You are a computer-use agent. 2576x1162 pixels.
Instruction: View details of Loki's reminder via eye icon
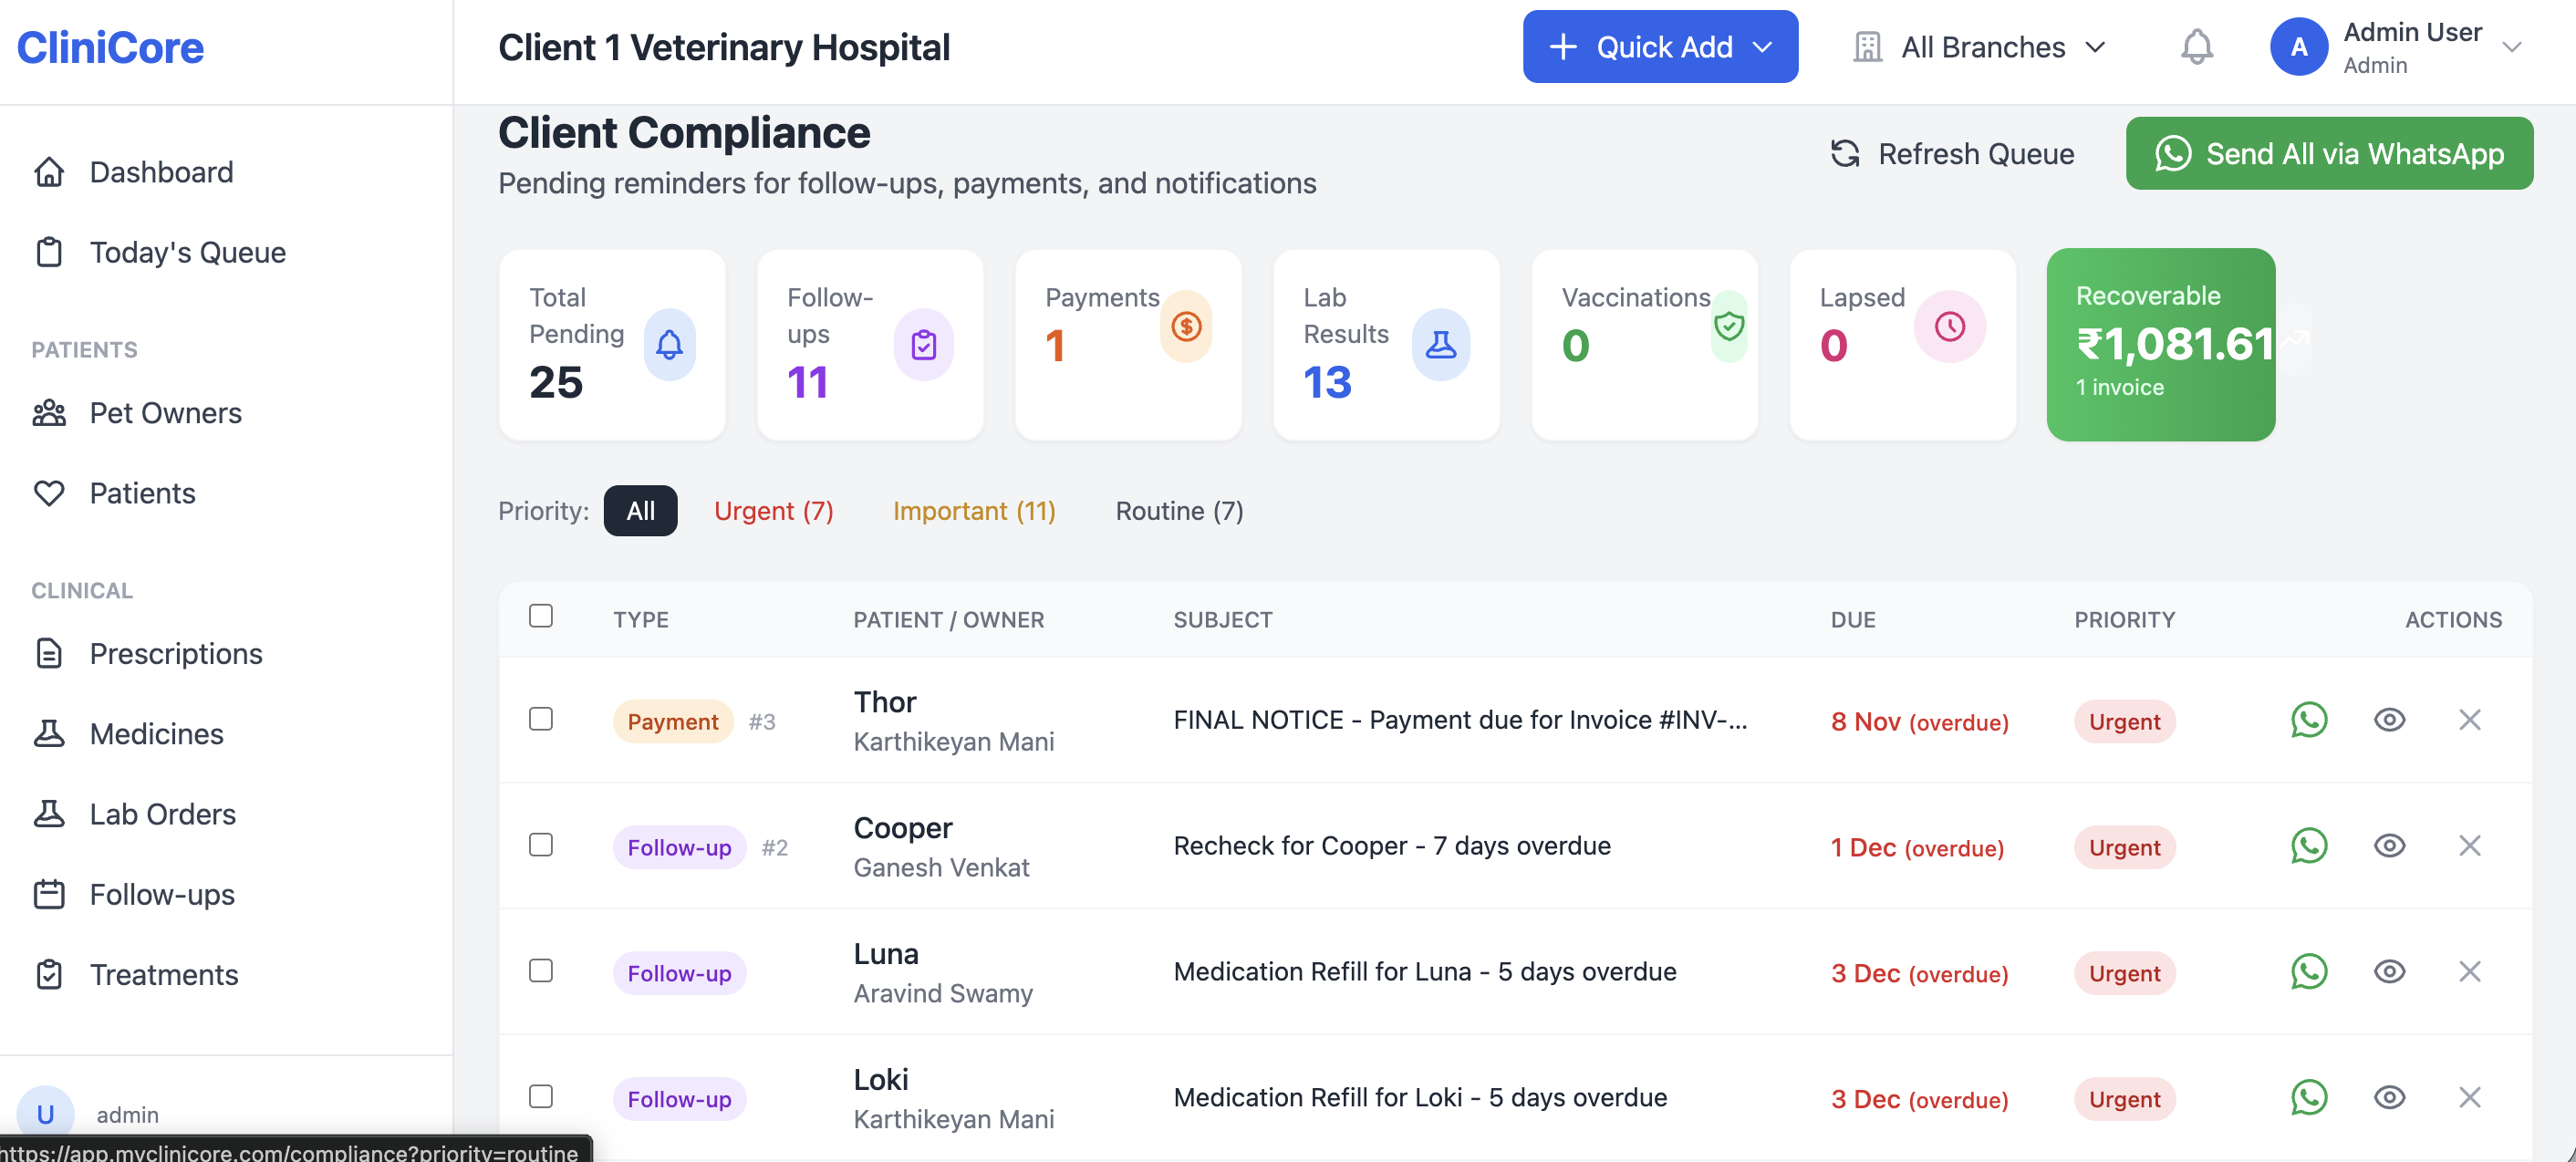pos(2389,1097)
